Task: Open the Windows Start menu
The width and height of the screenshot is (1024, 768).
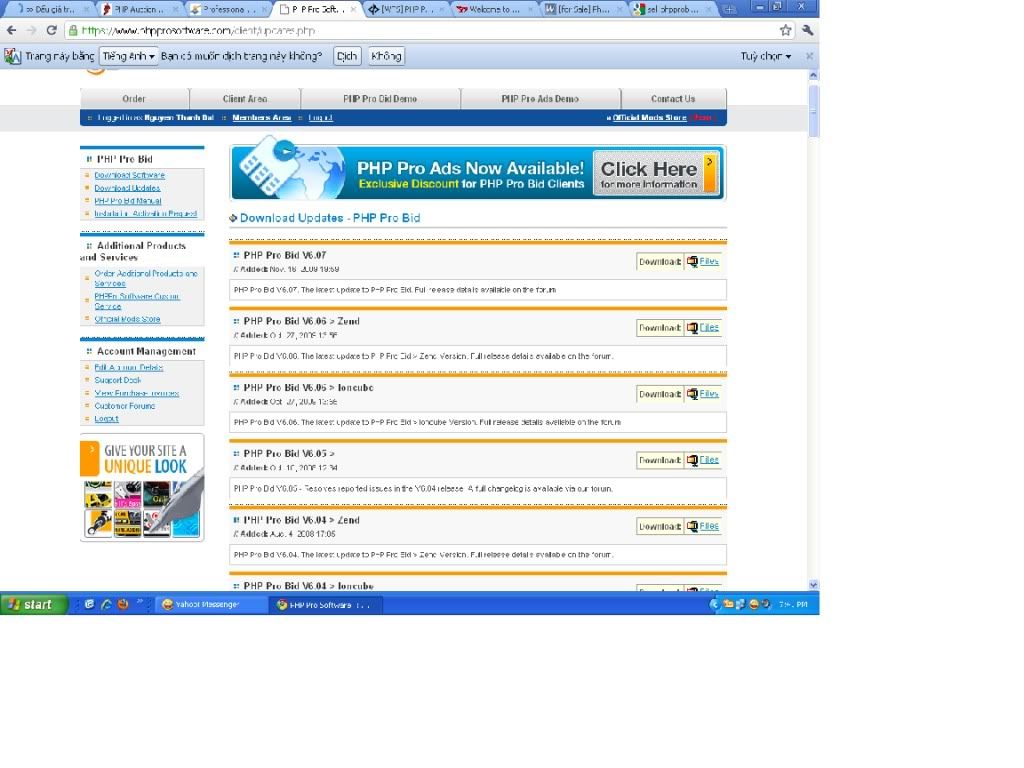Action: pyautogui.click(x=35, y=605)
